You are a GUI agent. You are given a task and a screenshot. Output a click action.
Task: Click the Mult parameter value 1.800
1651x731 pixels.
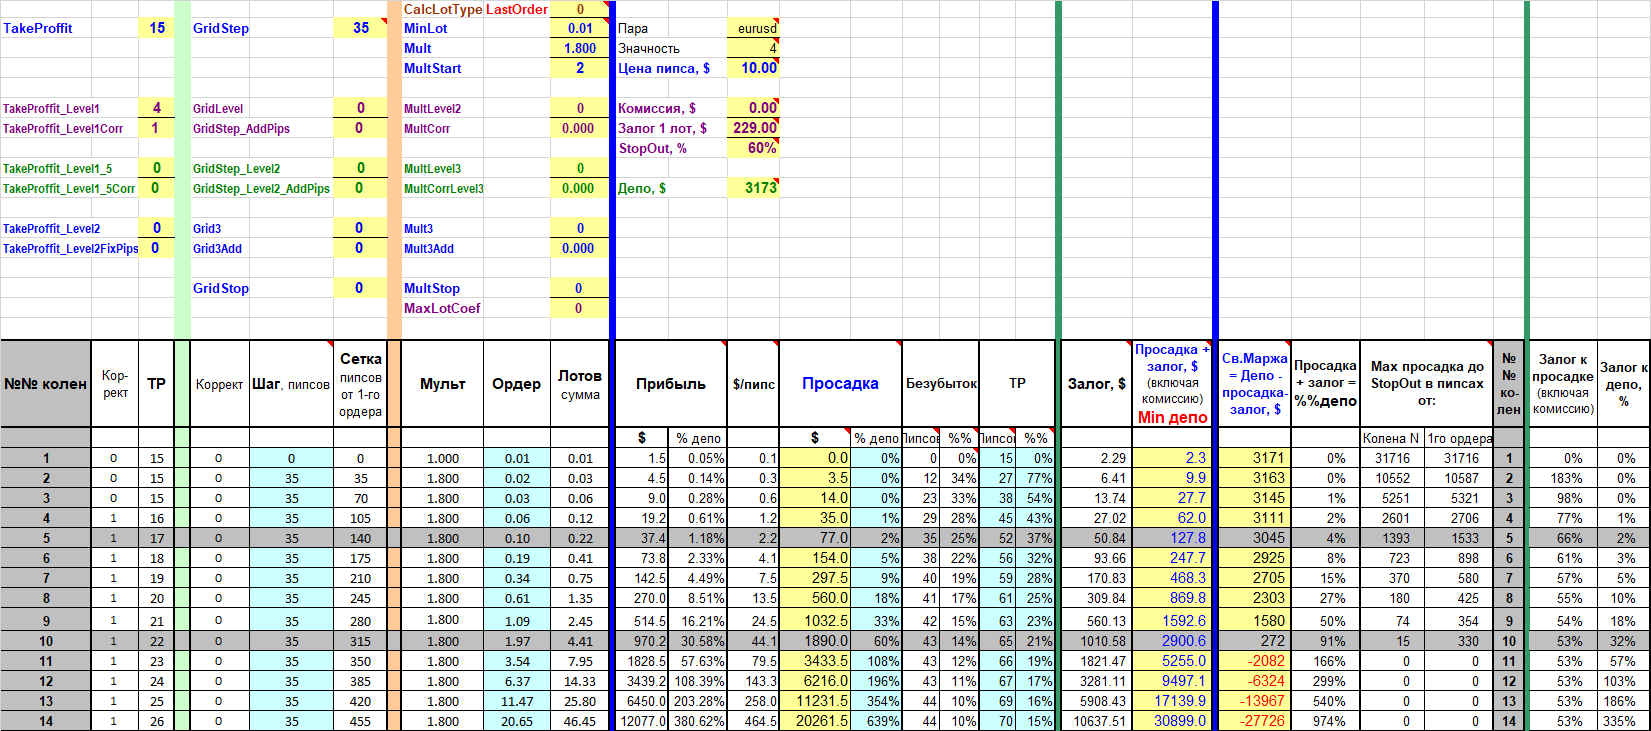579,48
